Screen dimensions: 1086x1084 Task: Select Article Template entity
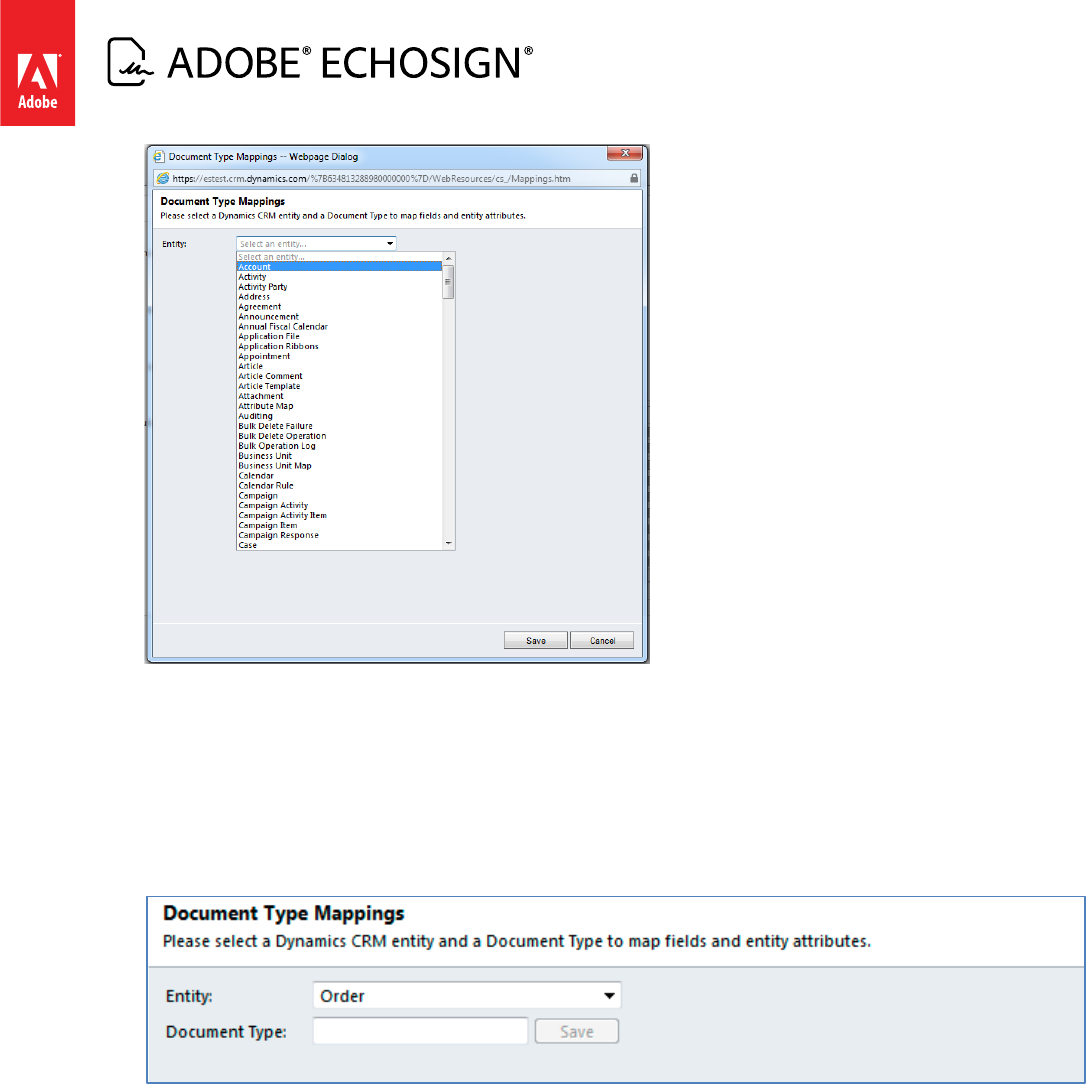point(339,386)
